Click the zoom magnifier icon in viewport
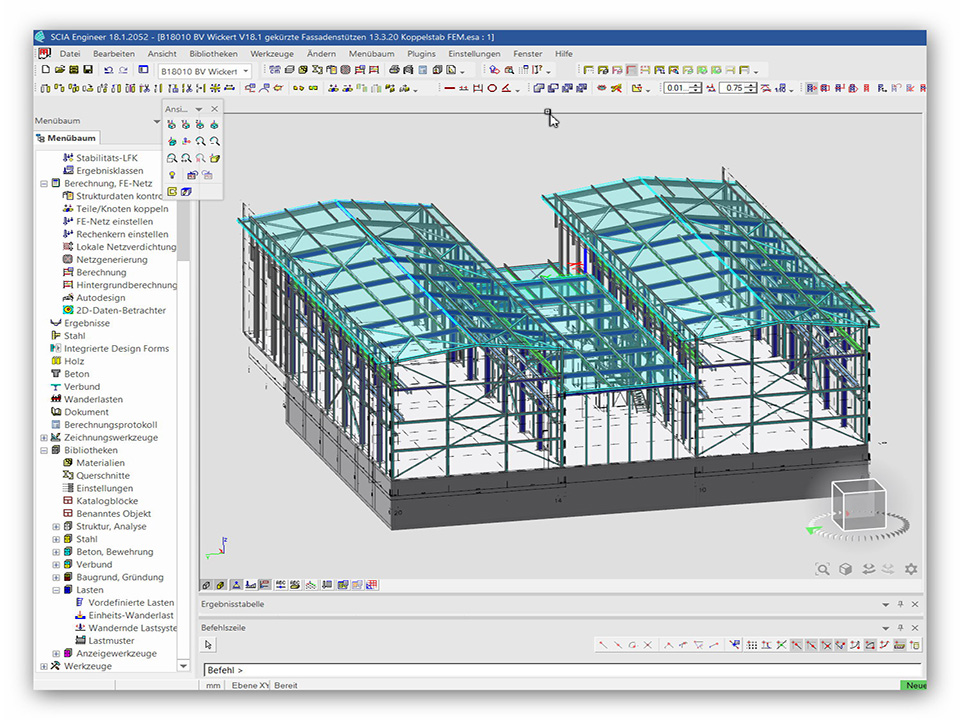The height and width of the screenshot is (720, 960). pos(822,569)
